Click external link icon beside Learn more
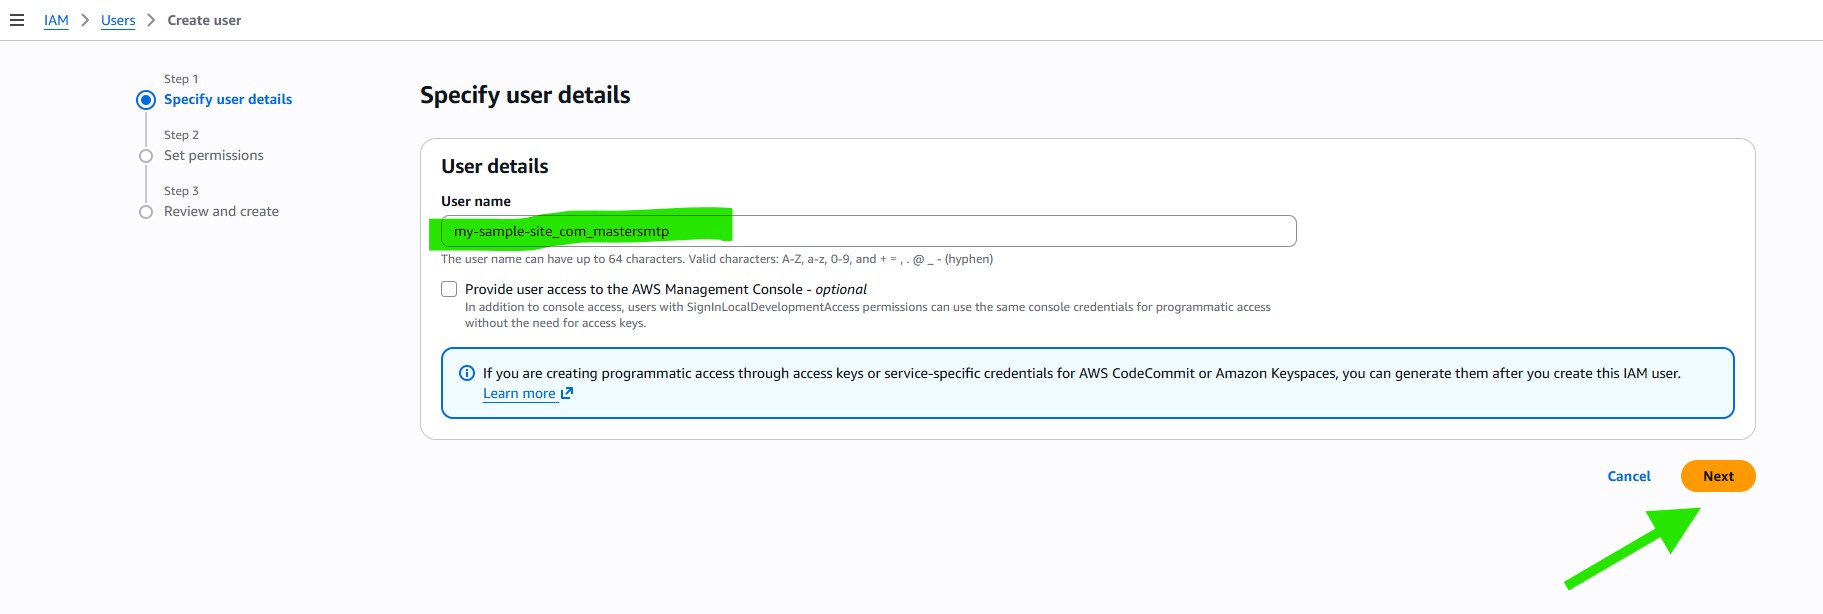Screen dimensions: 1823x614 click(567, 393)
